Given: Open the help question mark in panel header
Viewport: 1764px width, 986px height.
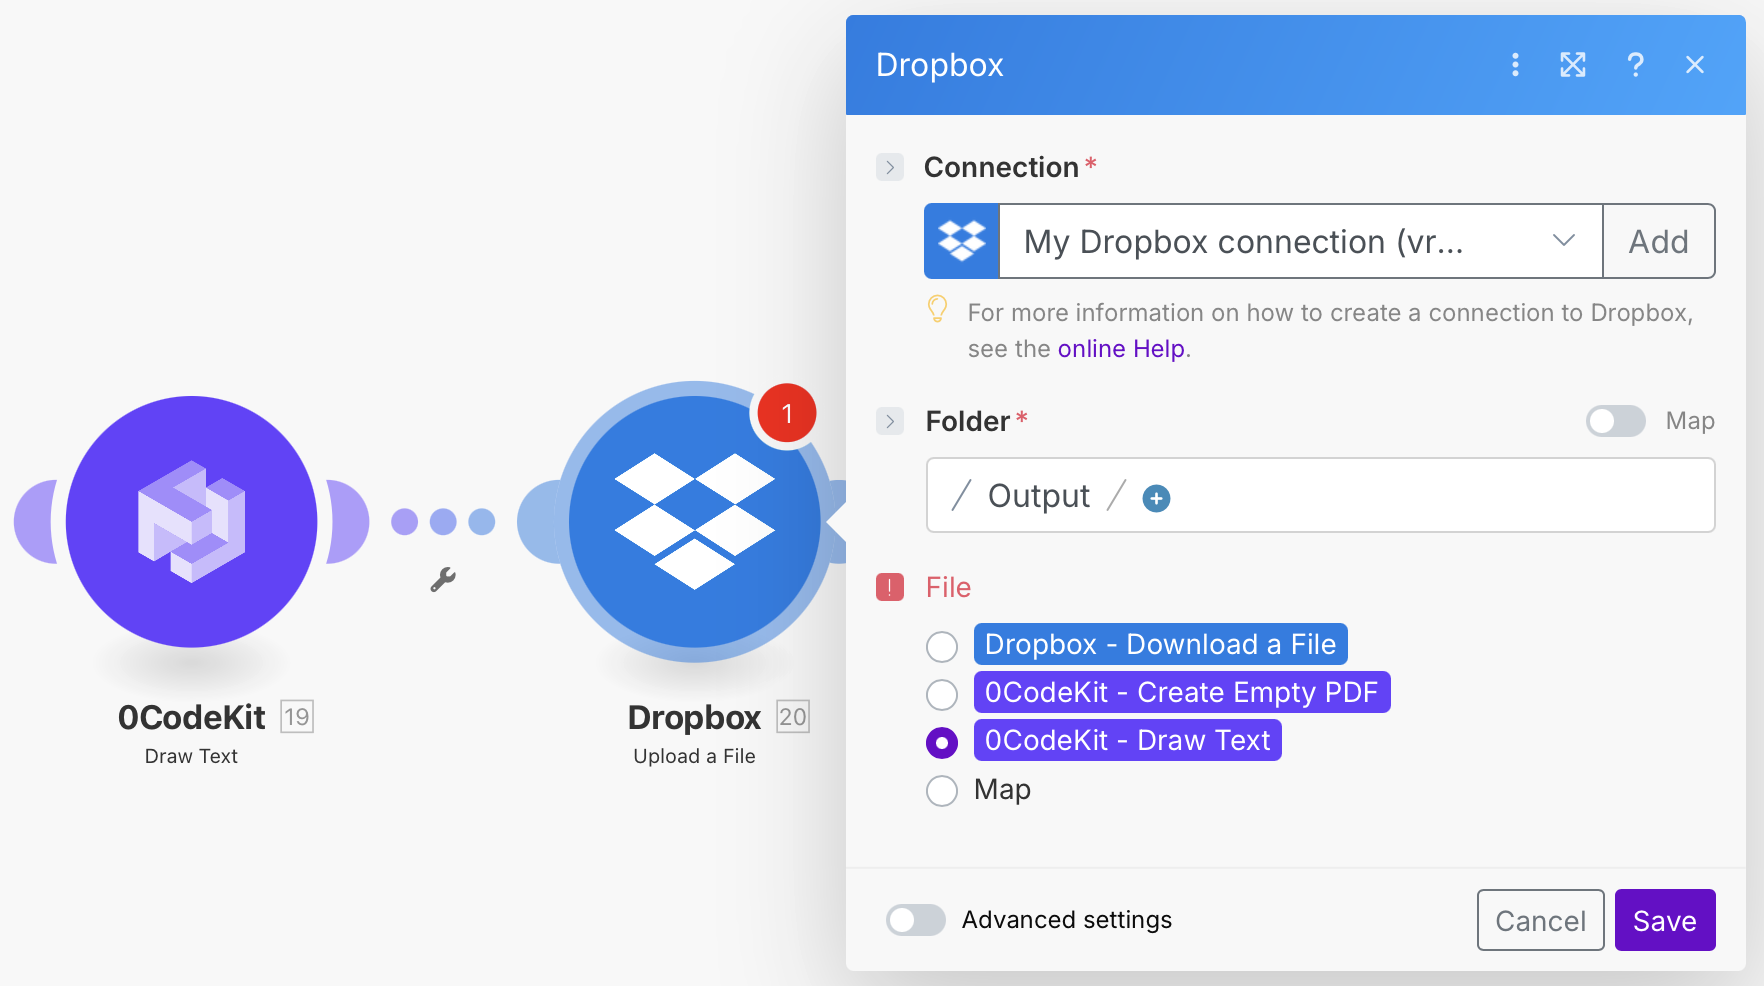Looking at the screenshot, I should point(1635,65).
